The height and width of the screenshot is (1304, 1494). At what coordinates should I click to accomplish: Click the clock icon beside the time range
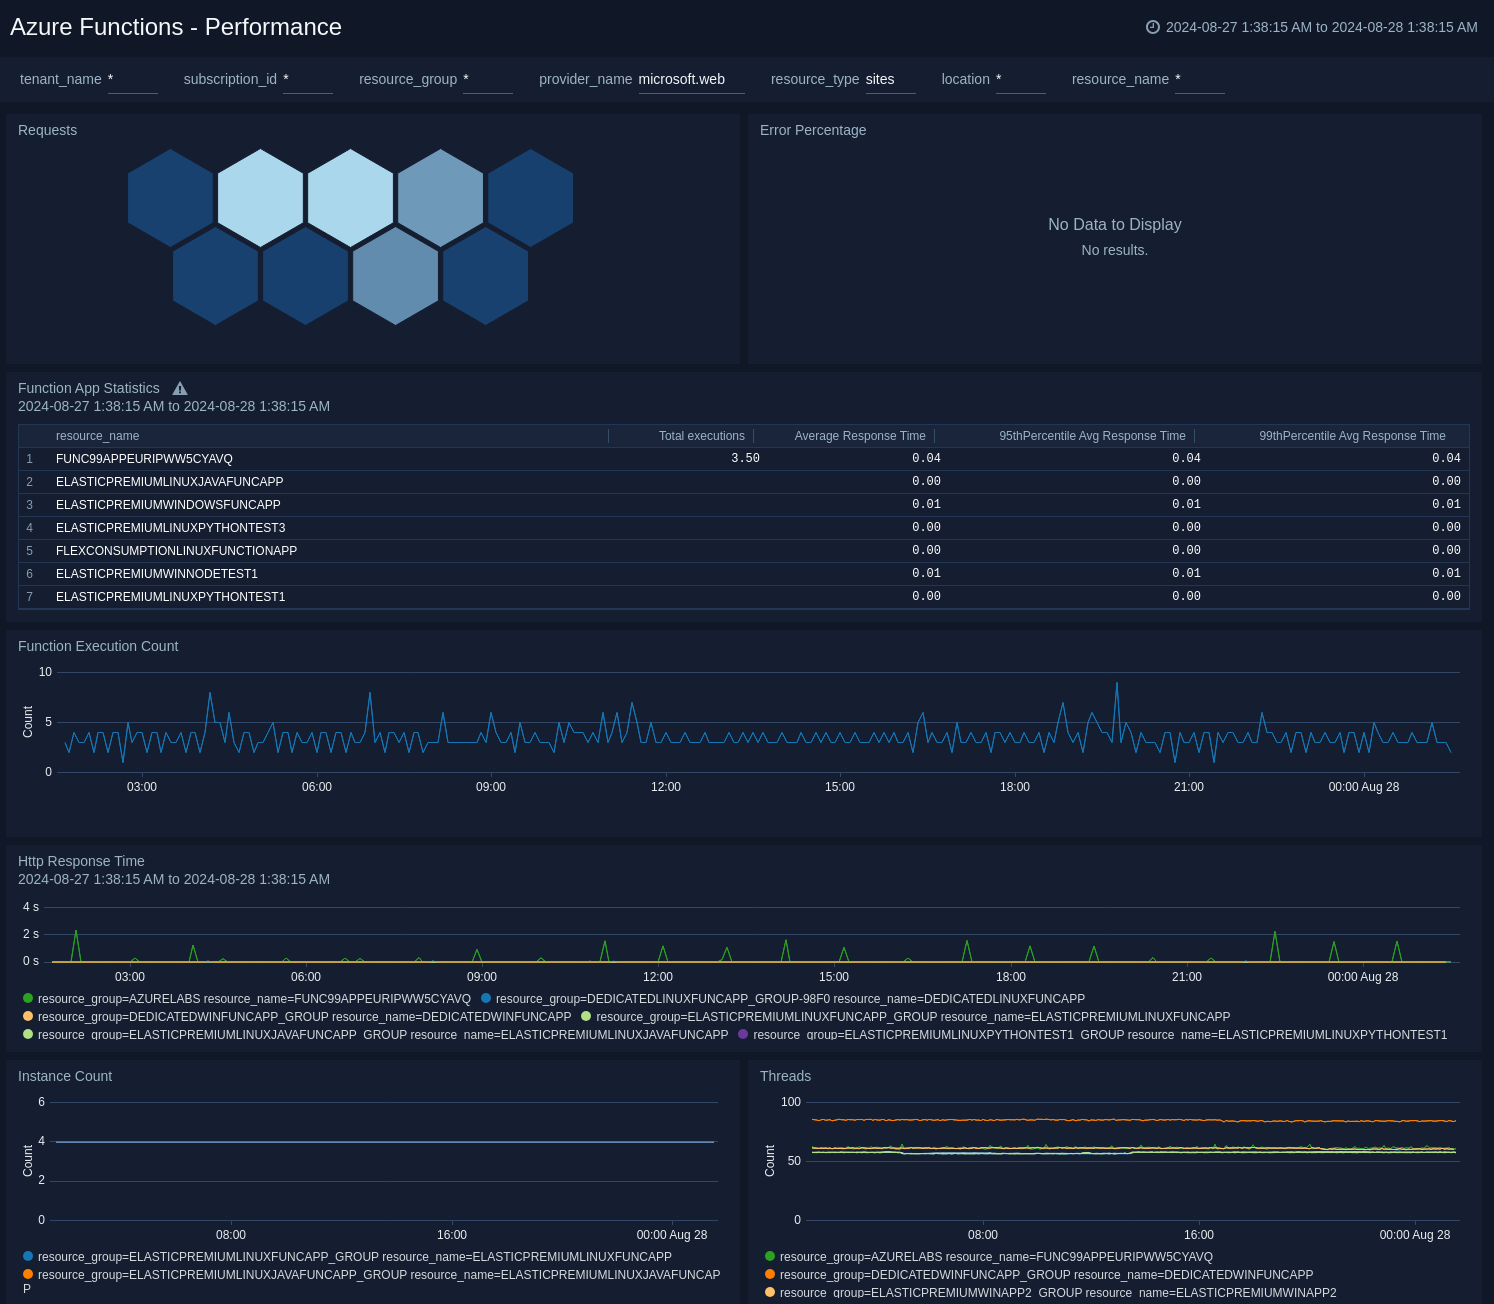click(1152, 27)
